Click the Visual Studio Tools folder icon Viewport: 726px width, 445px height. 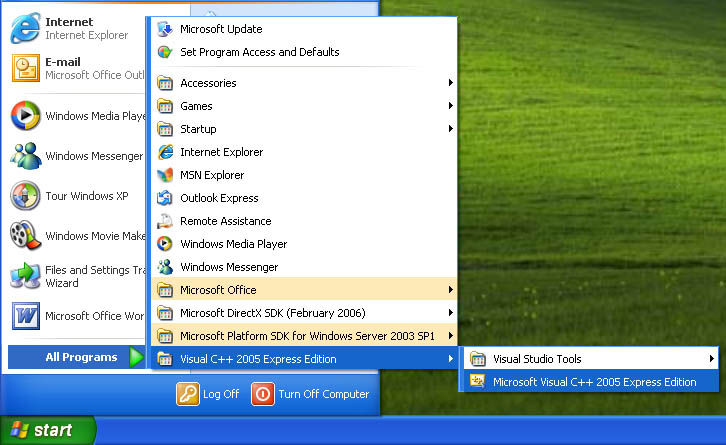478,359
